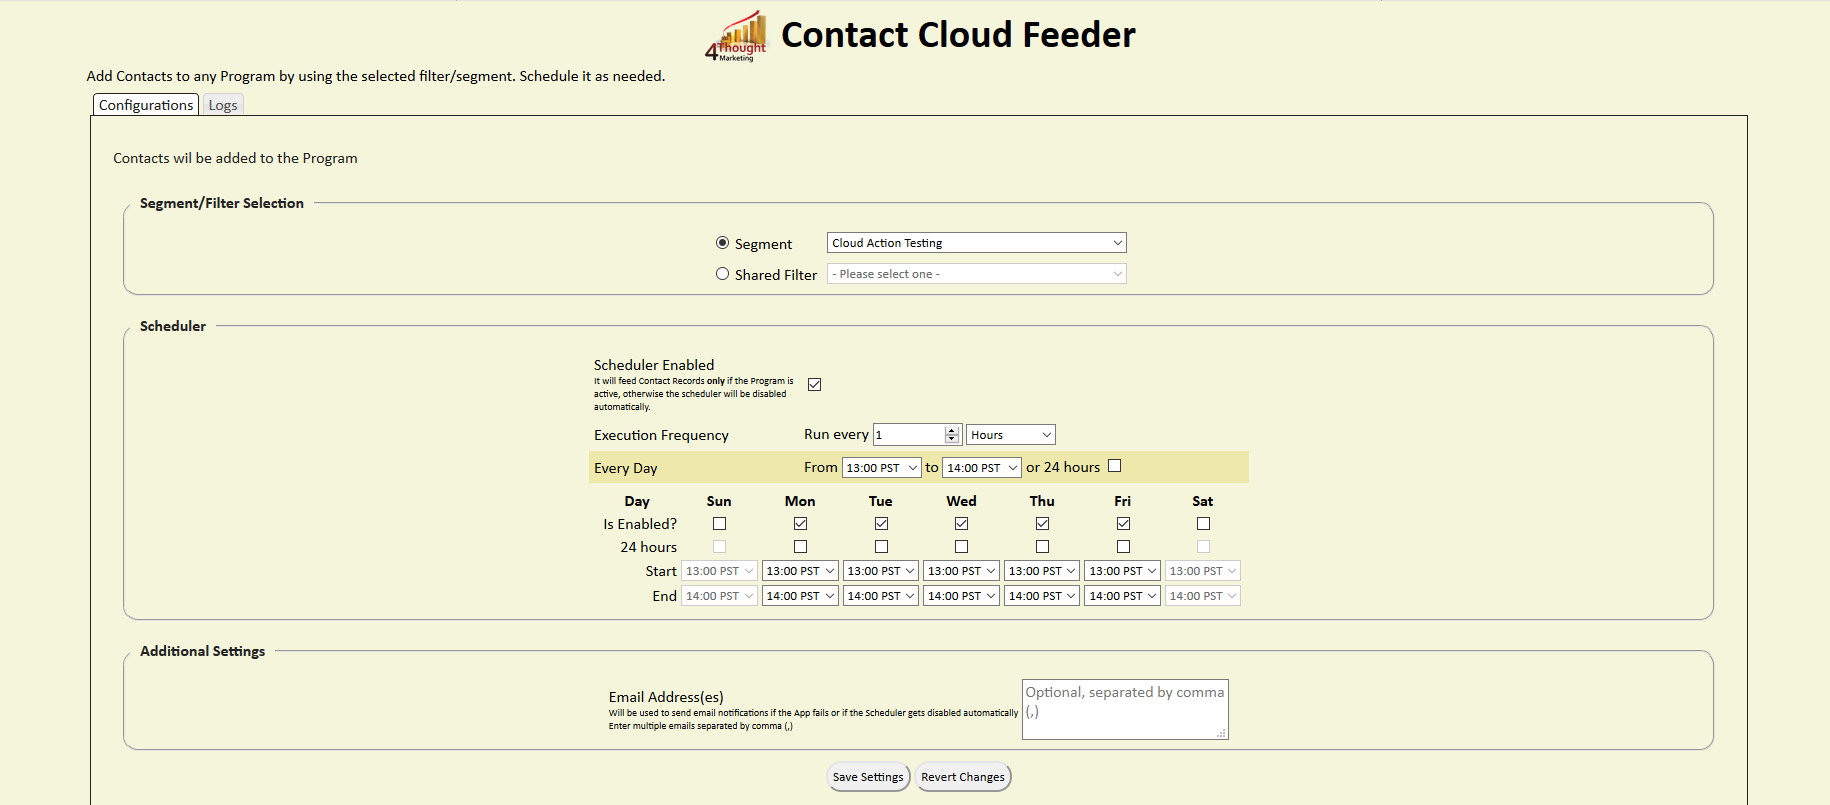The image size is (1830, 805).
Task: Click the Revert Changes button
Action: pyautogui.click(x=963, y=777)
